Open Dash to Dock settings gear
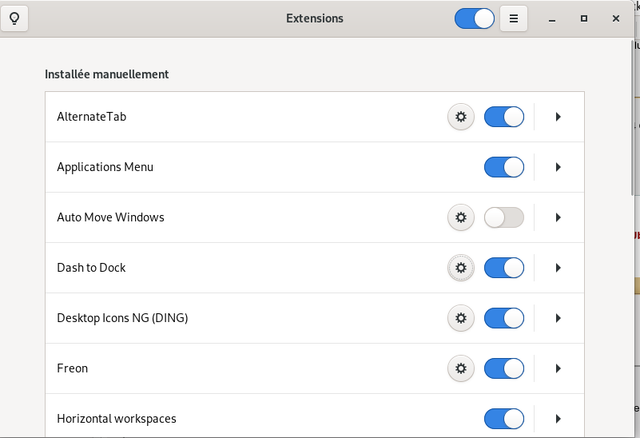 point(461,268)
